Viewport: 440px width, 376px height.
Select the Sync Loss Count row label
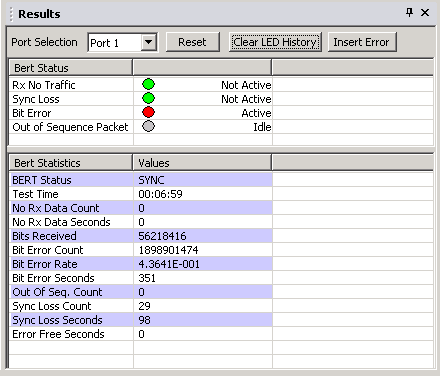(x=52, y=306)
